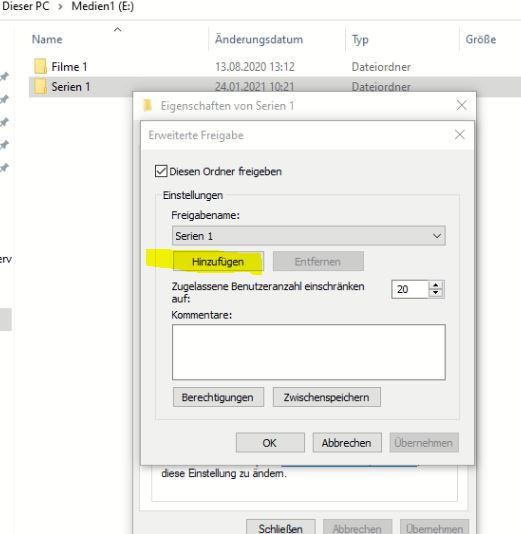
Task: Click the Zwischenspeichern button
Action: [327, 397]
